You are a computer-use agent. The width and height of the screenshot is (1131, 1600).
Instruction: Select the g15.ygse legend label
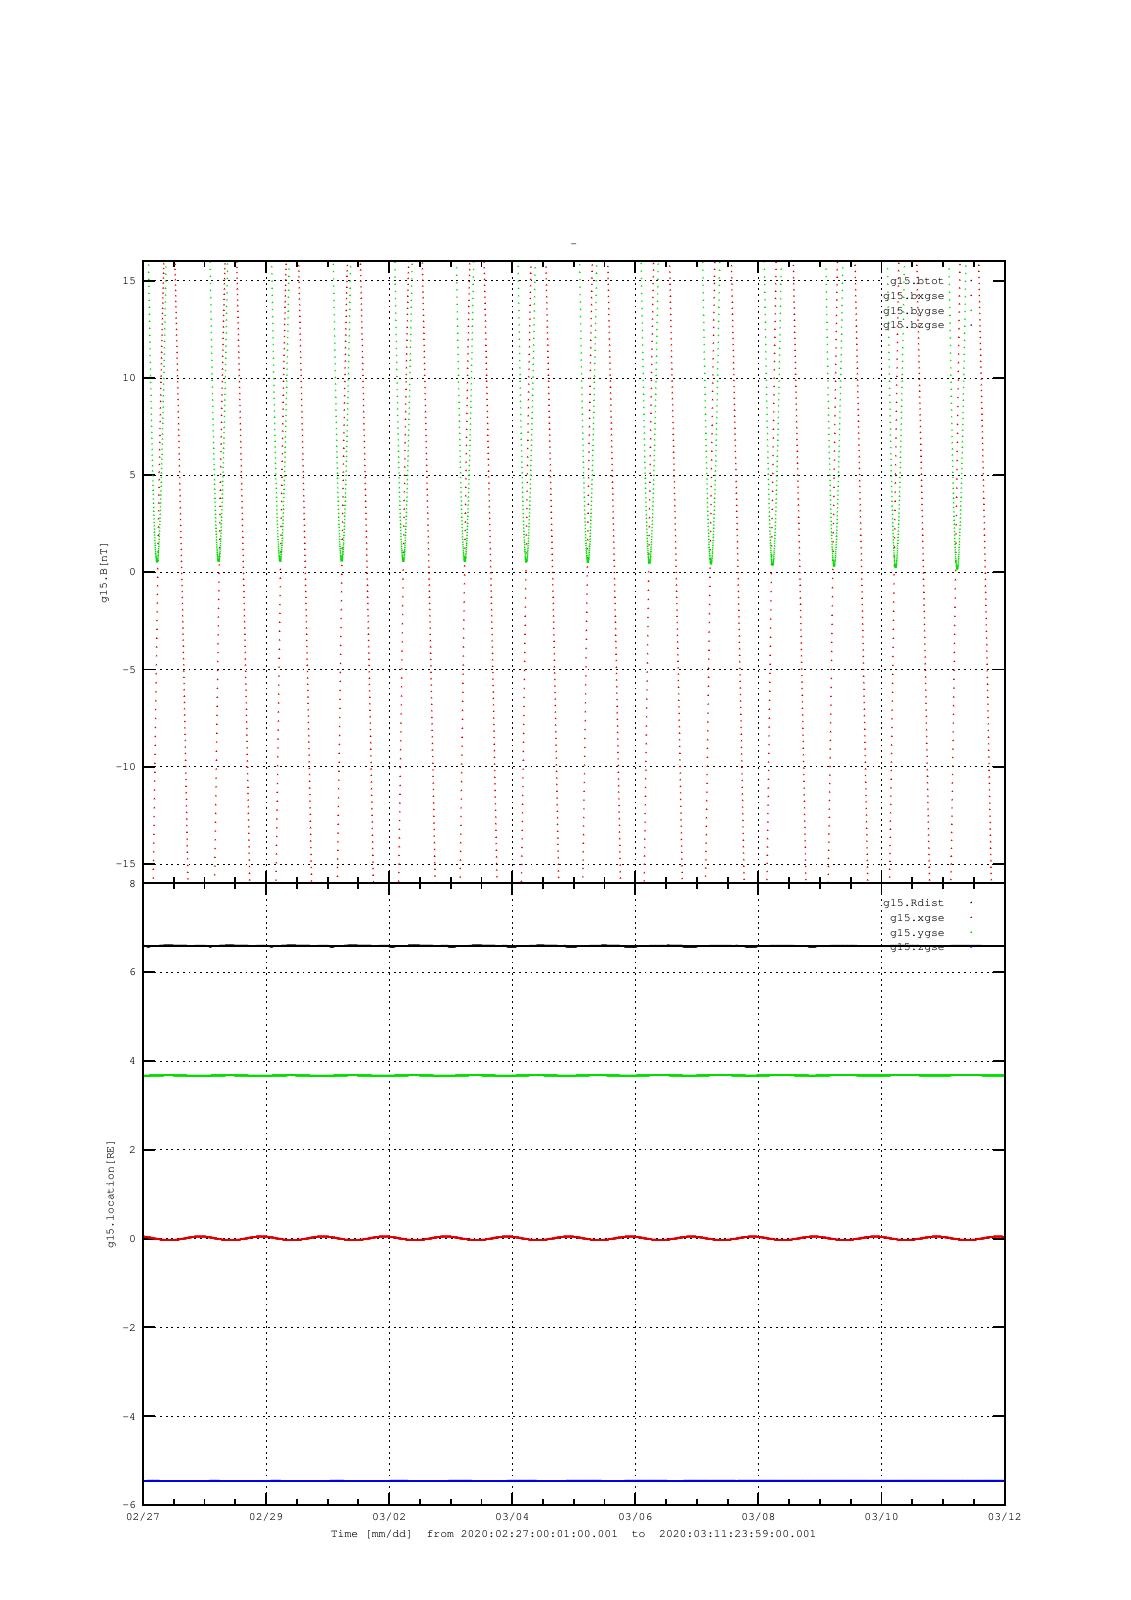(917, 933)
